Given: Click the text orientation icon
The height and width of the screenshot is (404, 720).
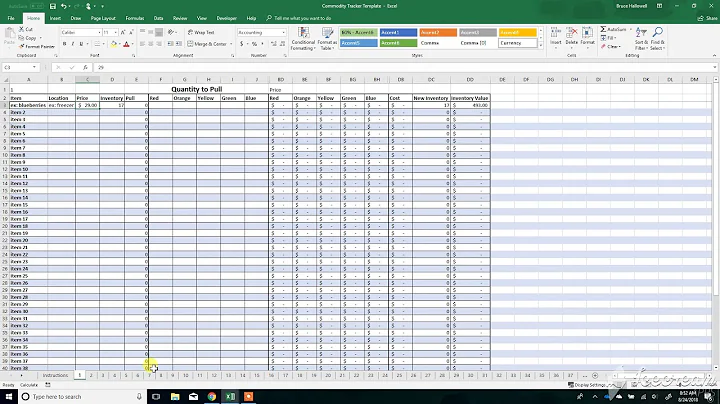Looking at the screenshot, I should point(171,32).
